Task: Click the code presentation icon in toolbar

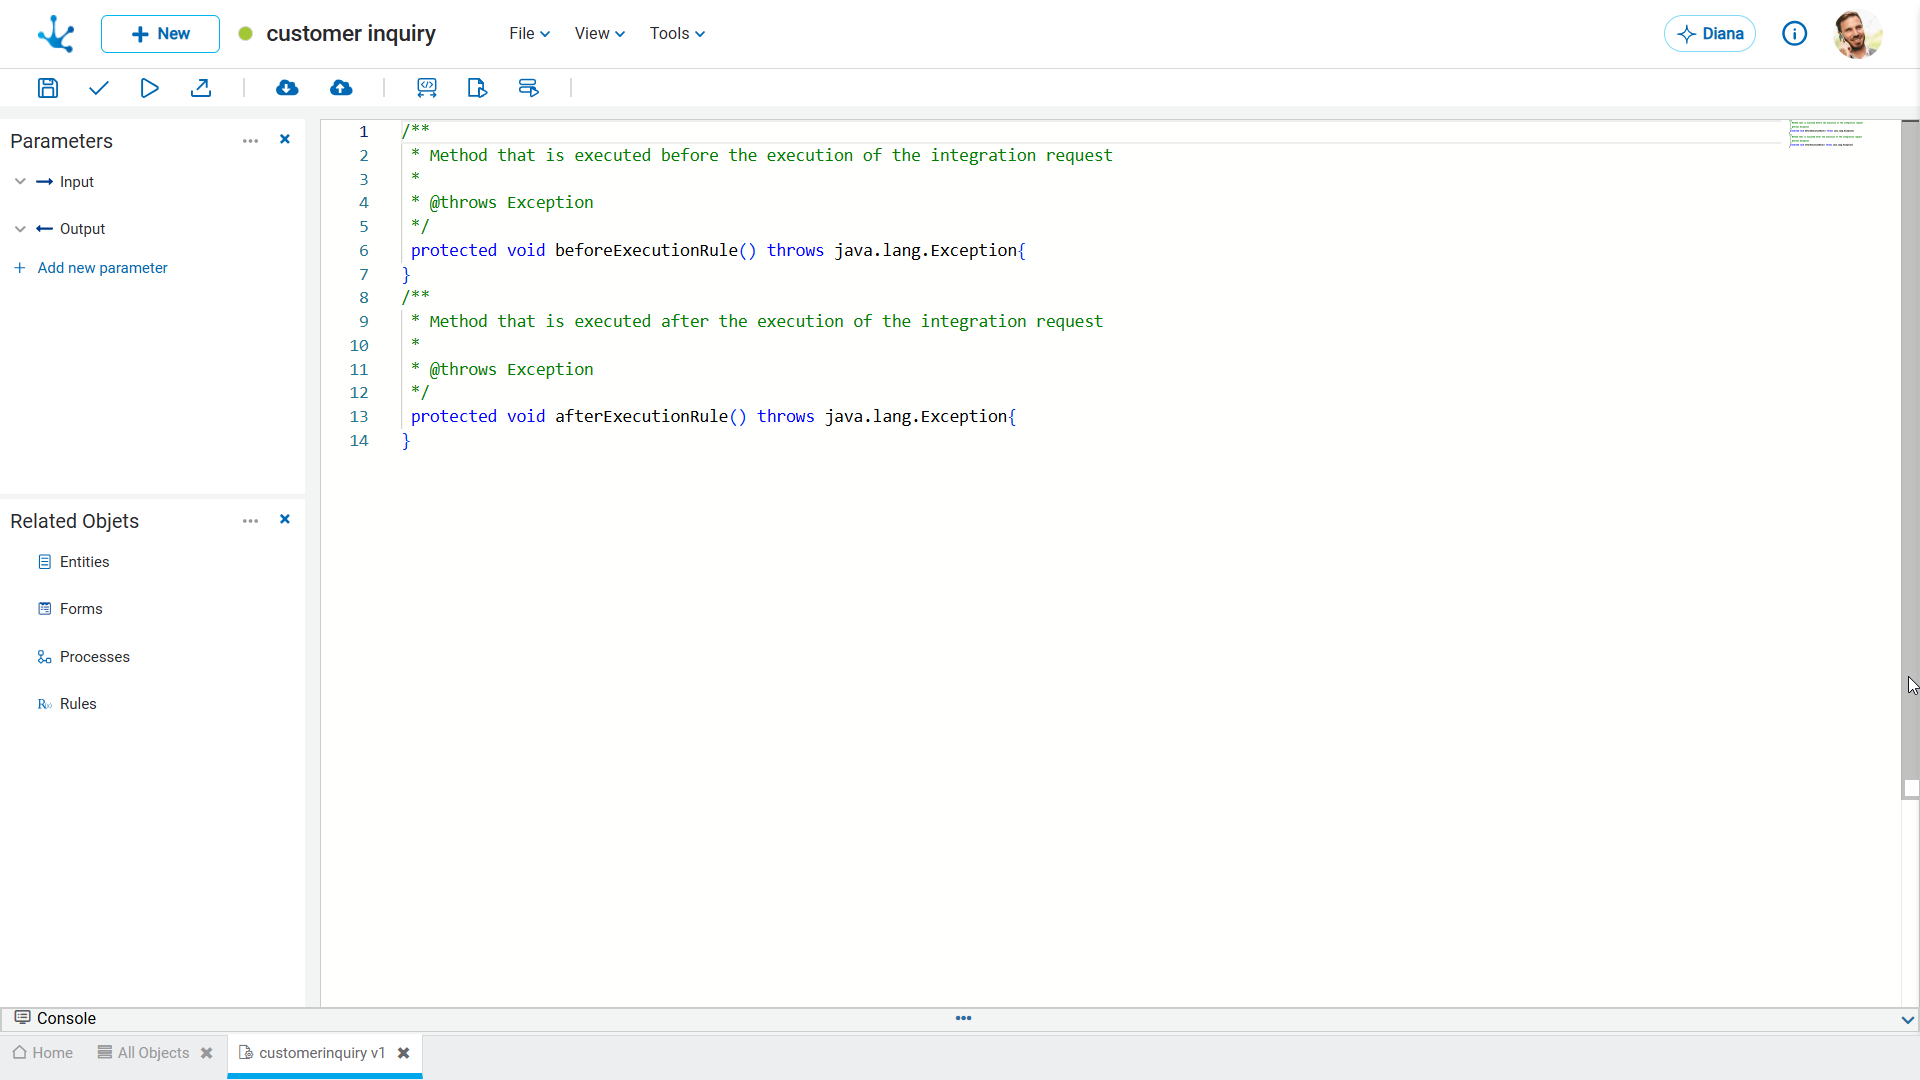Action: (x=427, y=88)
